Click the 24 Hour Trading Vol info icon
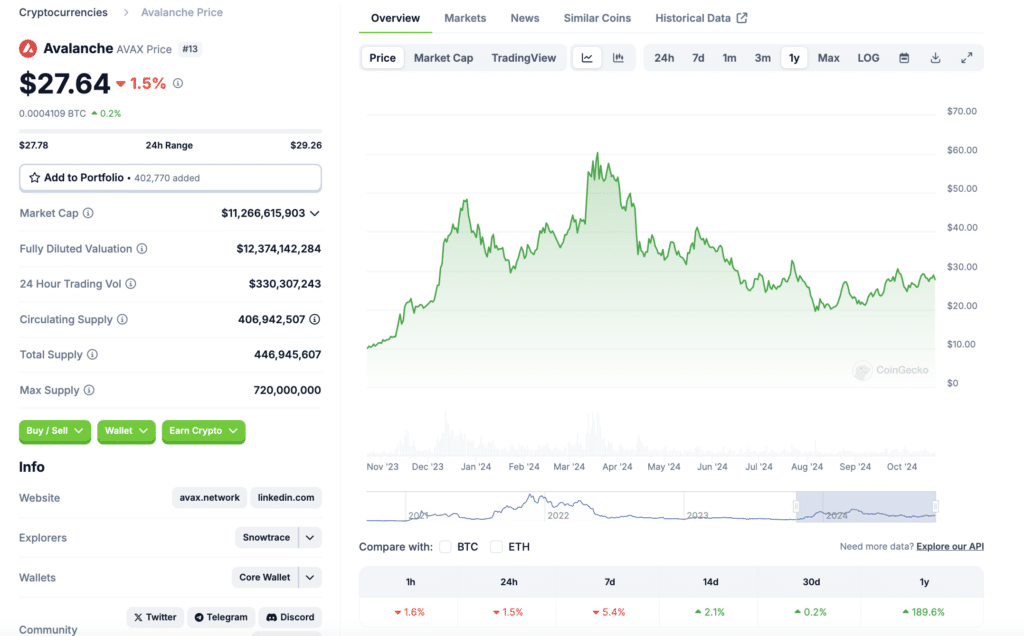The height and width of the screenshot is (636, 1024). pos(131,284)
